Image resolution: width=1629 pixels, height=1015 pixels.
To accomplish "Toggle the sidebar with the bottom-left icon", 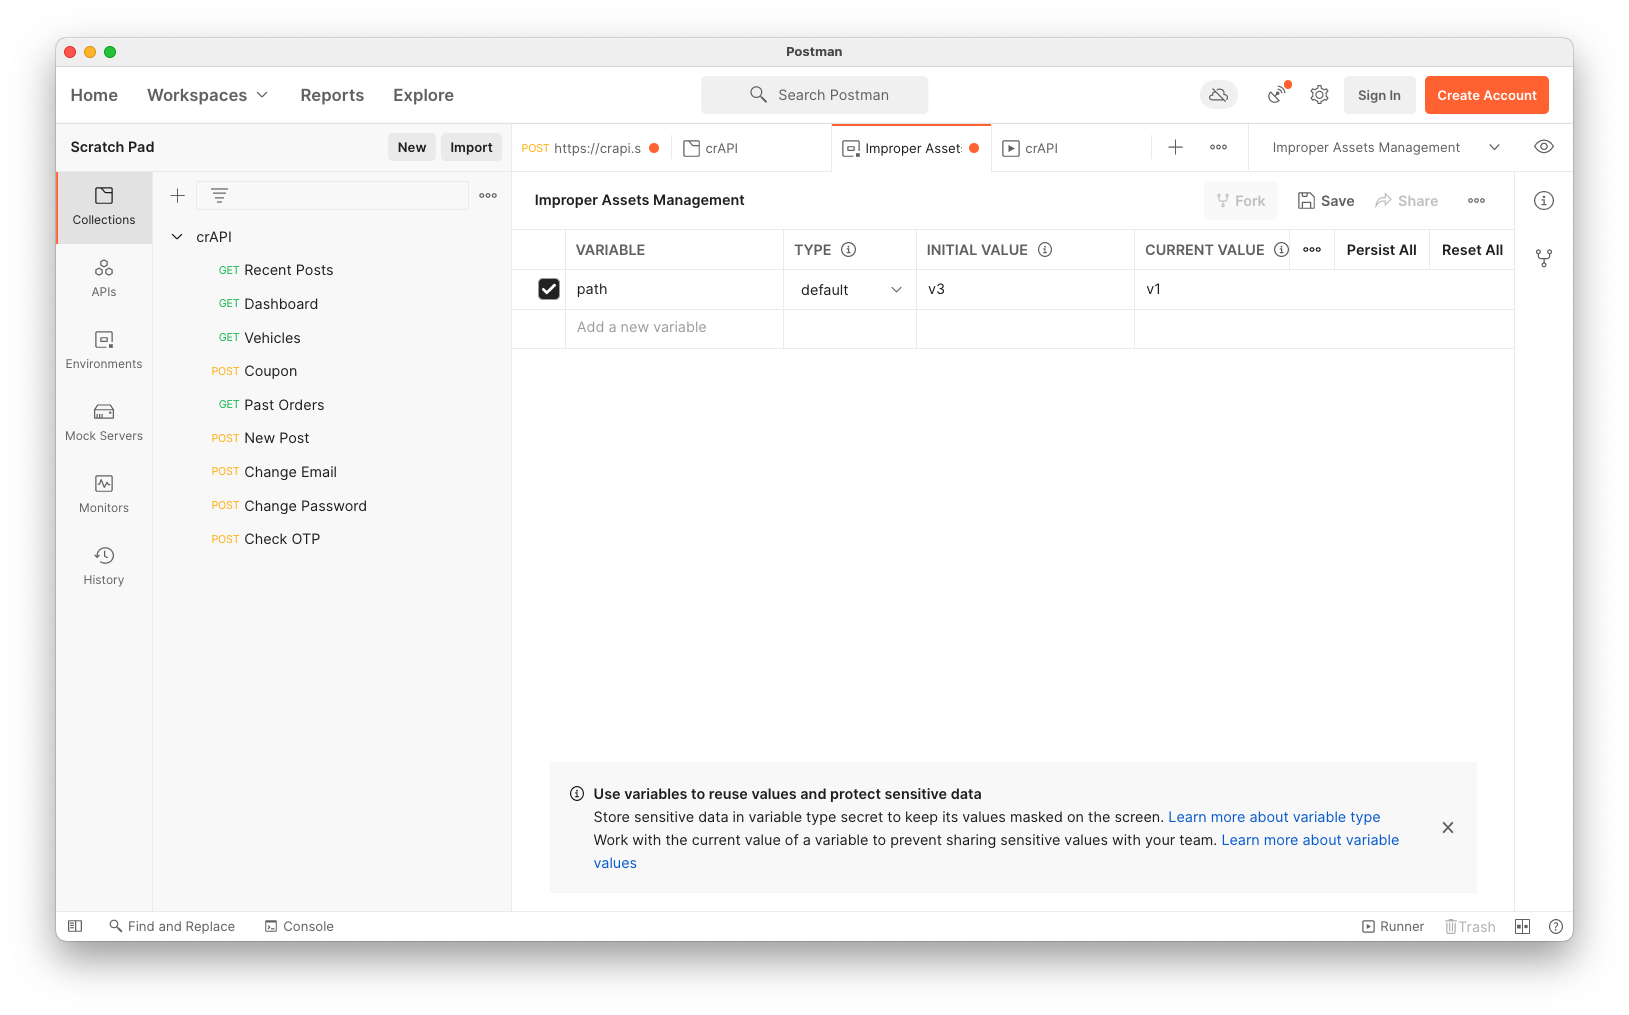I will point(75,927).
